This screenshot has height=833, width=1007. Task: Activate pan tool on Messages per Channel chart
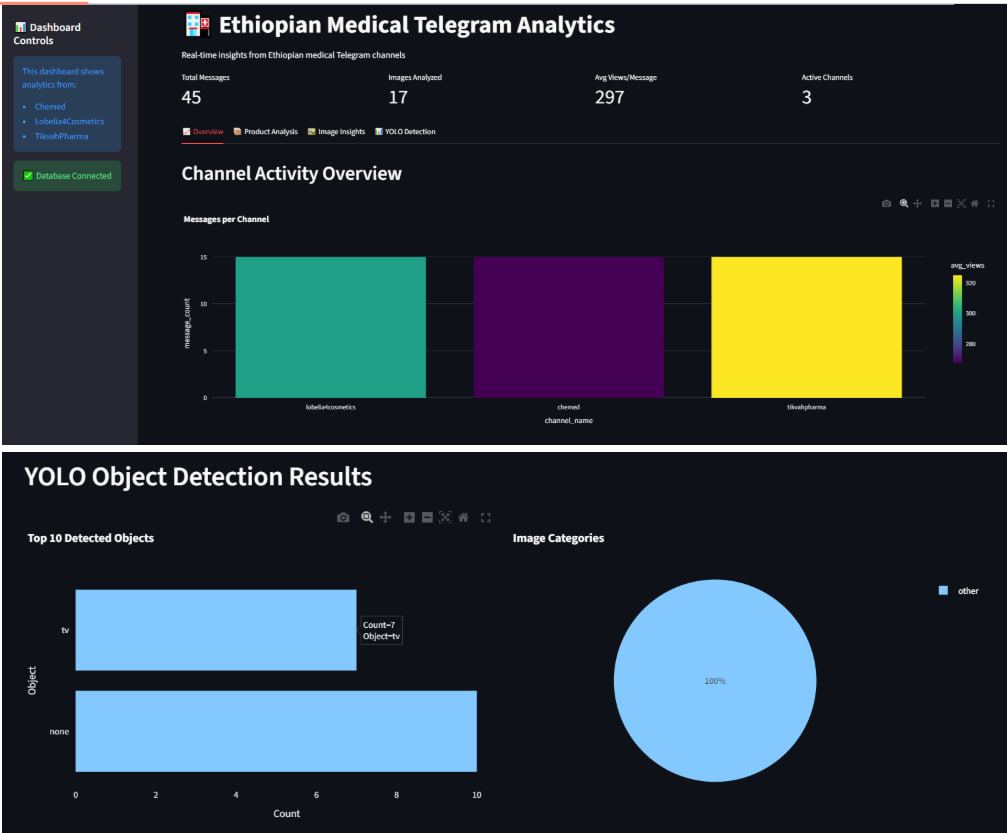tap(918, 203)
